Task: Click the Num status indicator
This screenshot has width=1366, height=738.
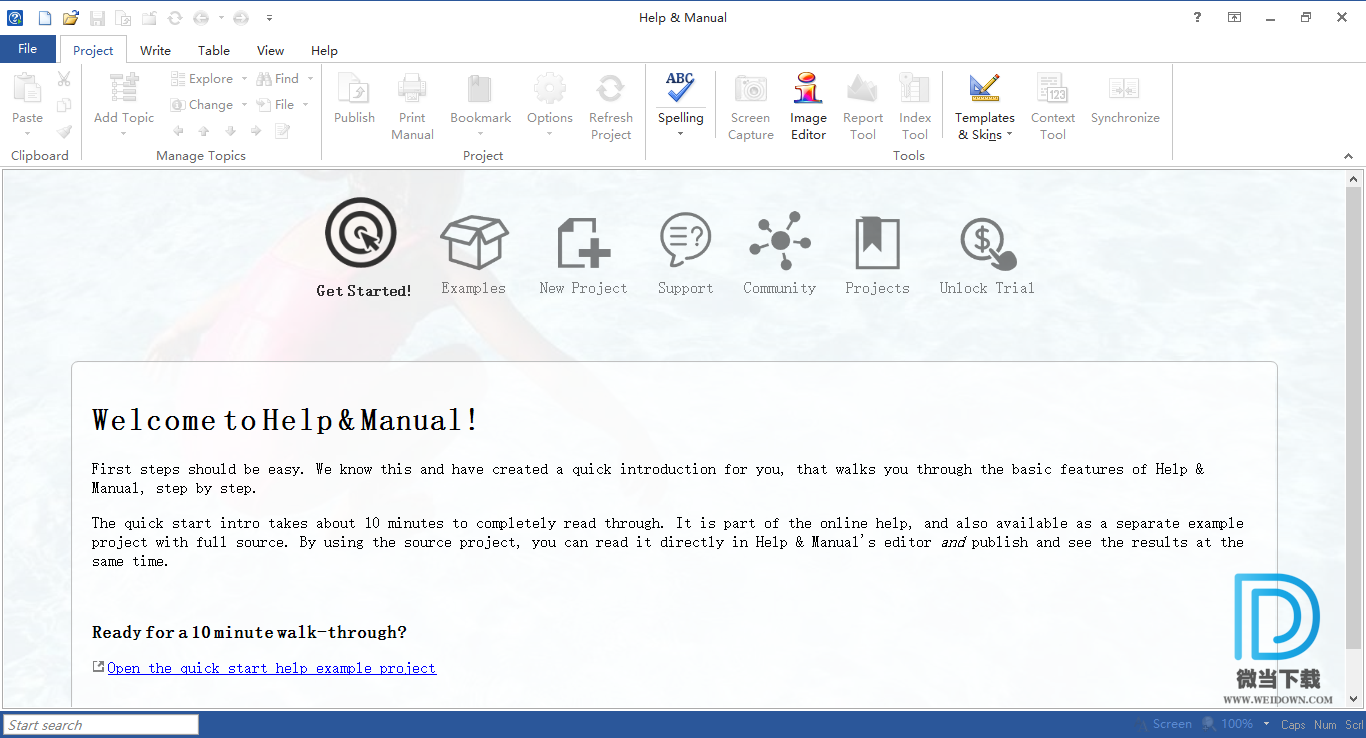Action: coord(1325,725)
